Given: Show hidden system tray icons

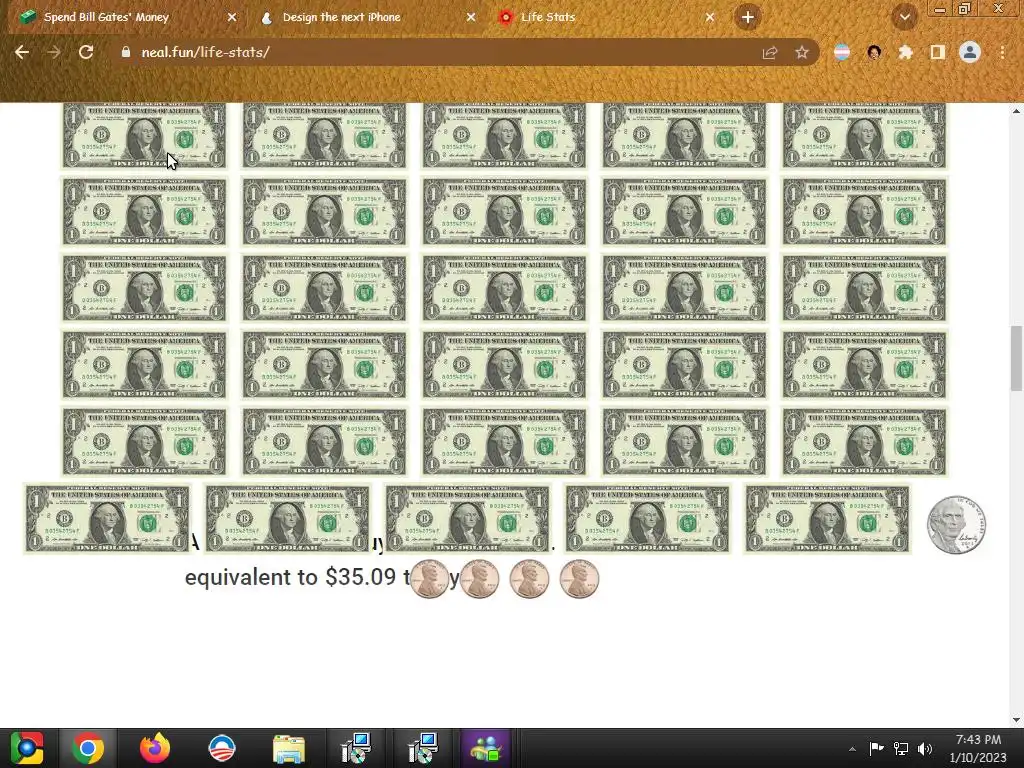Looking at the screenshot, I should (x=852, y=749).
